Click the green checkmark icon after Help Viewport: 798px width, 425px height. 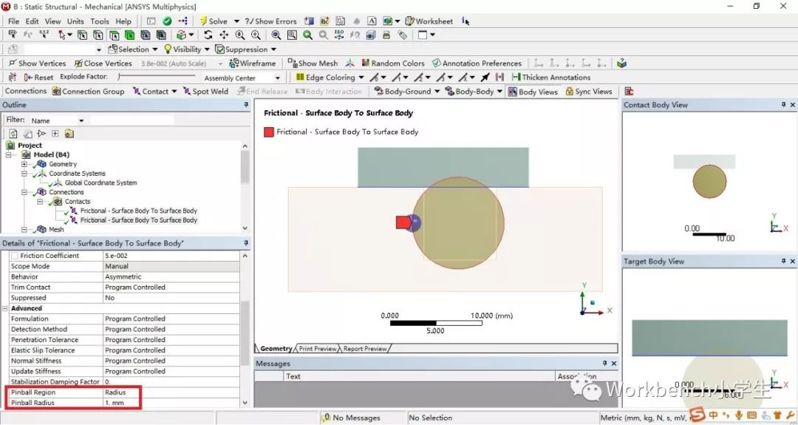[167, 21]
